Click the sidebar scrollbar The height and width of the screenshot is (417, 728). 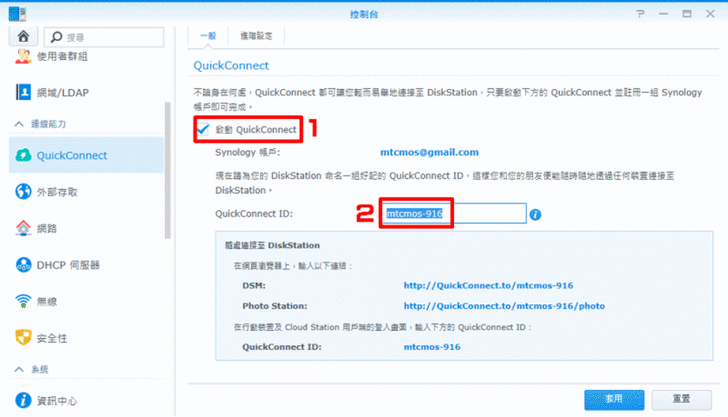(x=168, y=170)
